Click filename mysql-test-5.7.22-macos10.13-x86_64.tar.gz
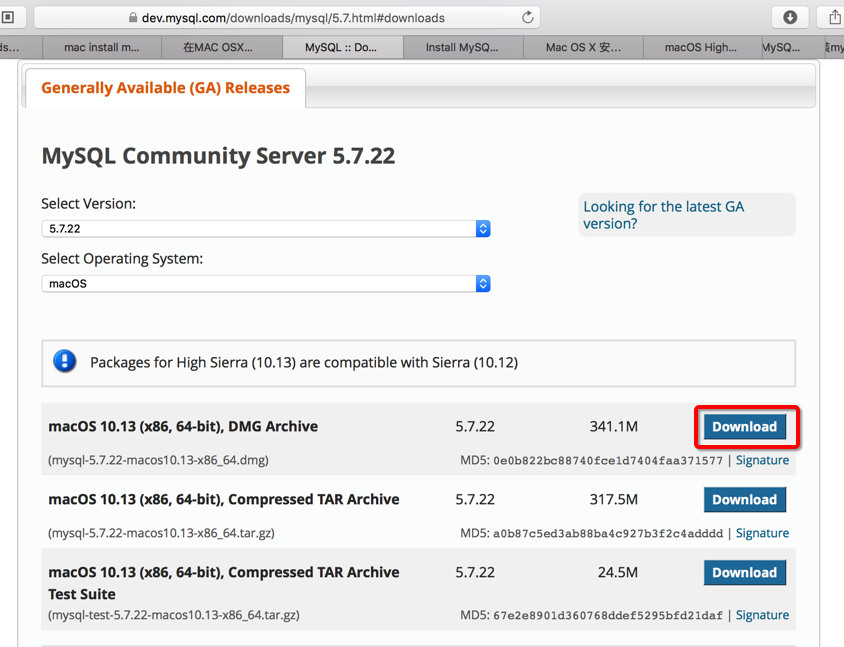Screen dimensions: 844x647 174,615
